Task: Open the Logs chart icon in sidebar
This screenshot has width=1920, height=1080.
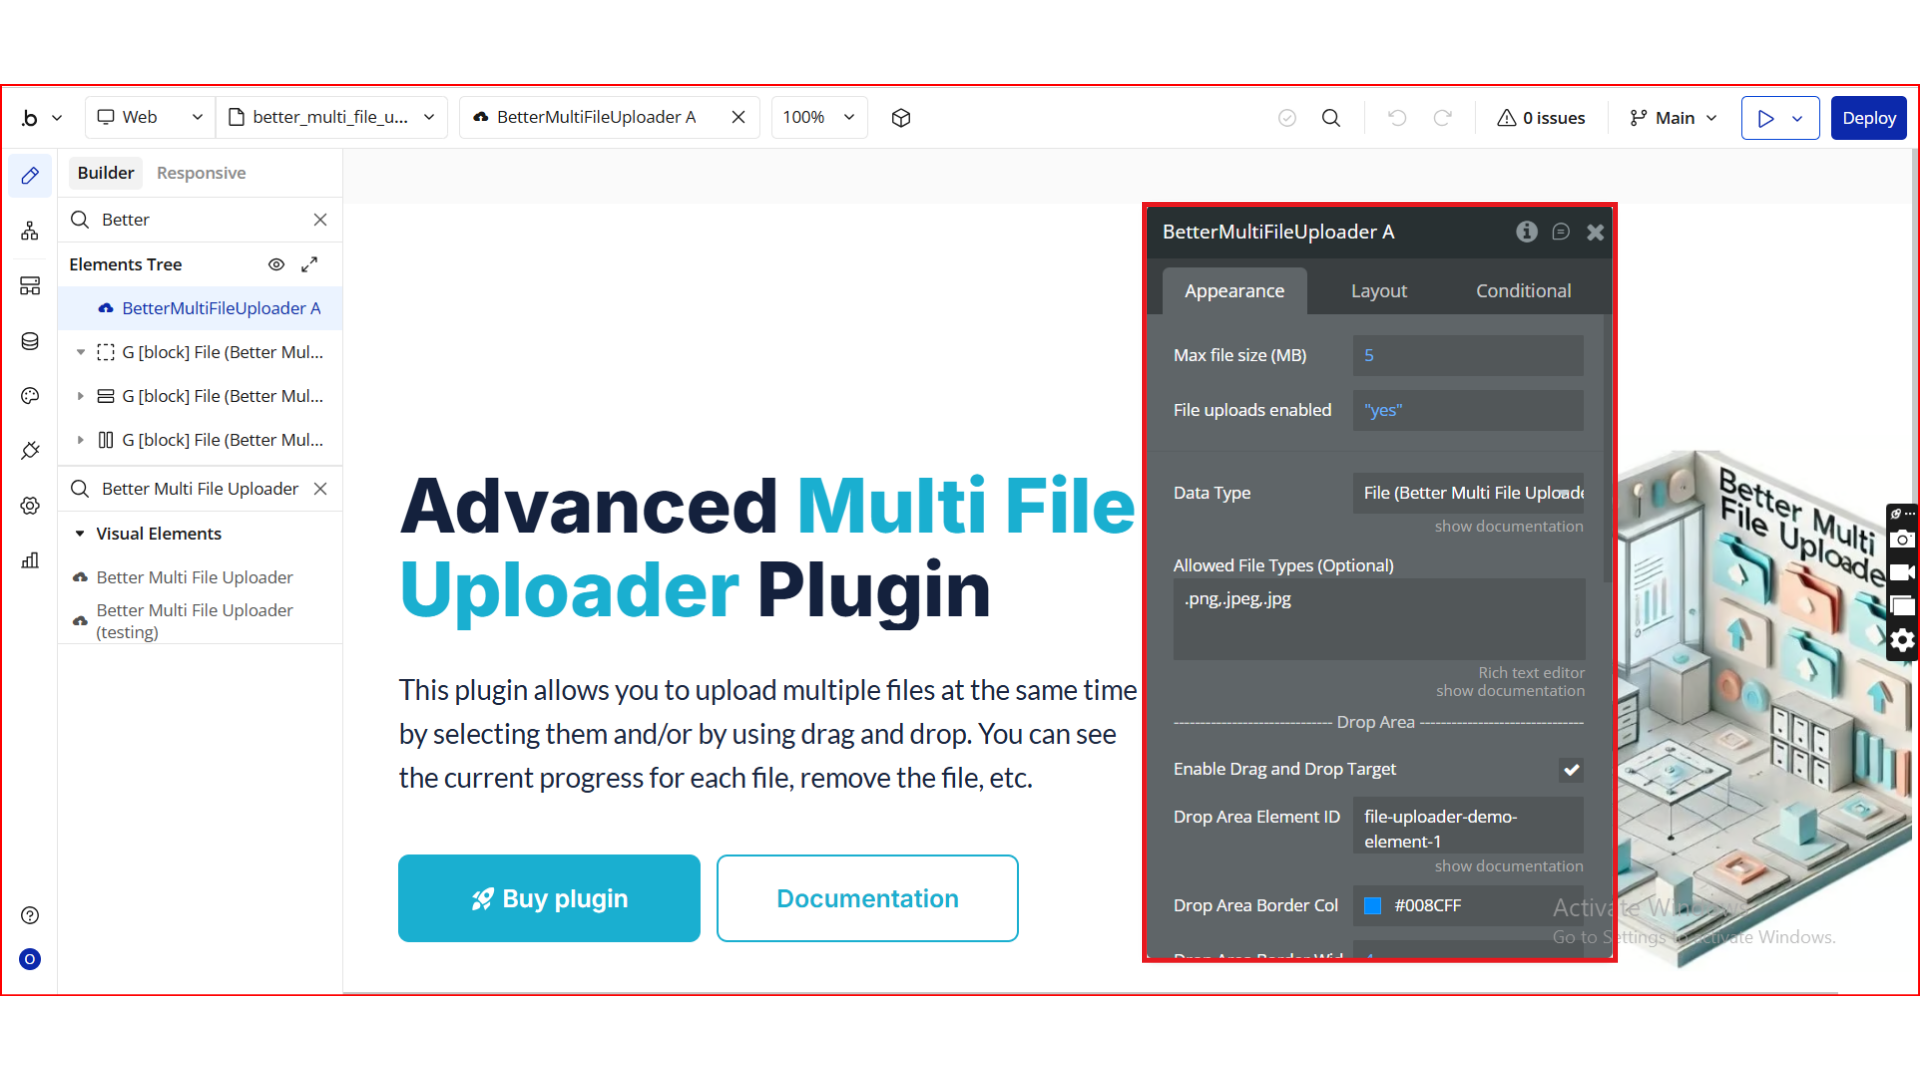Action: [x=30, y=560]
